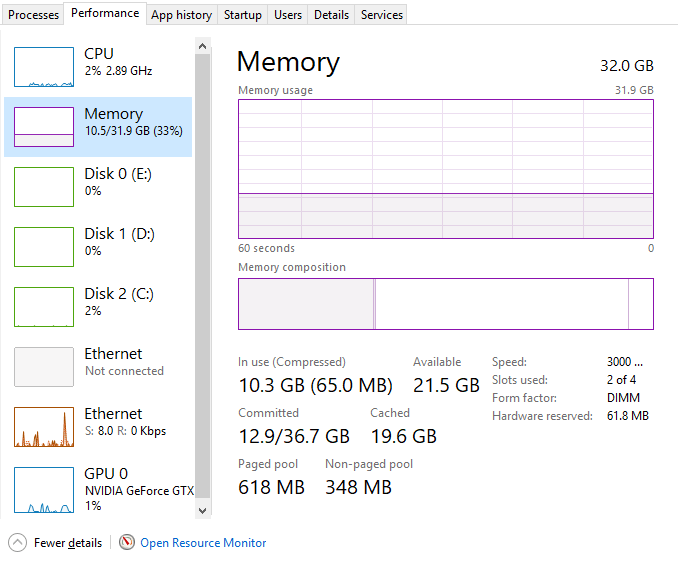
Task: Select the Services tab
Action: (x=382, y=15)
